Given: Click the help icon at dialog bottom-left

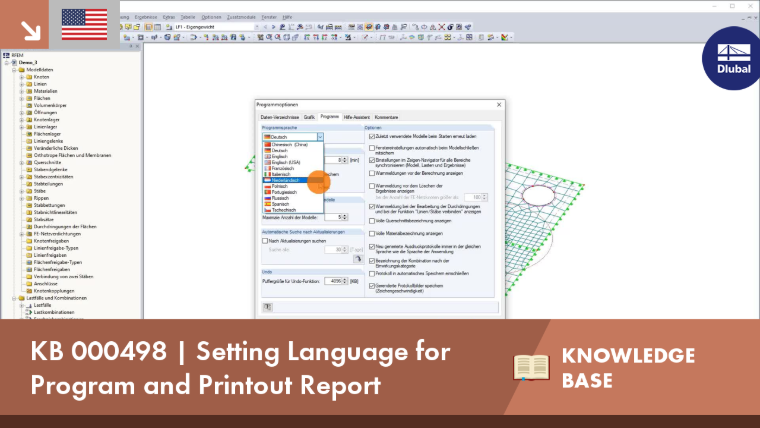Looking at the screenshot, I should pyautogui.click(x=268, y=307).
